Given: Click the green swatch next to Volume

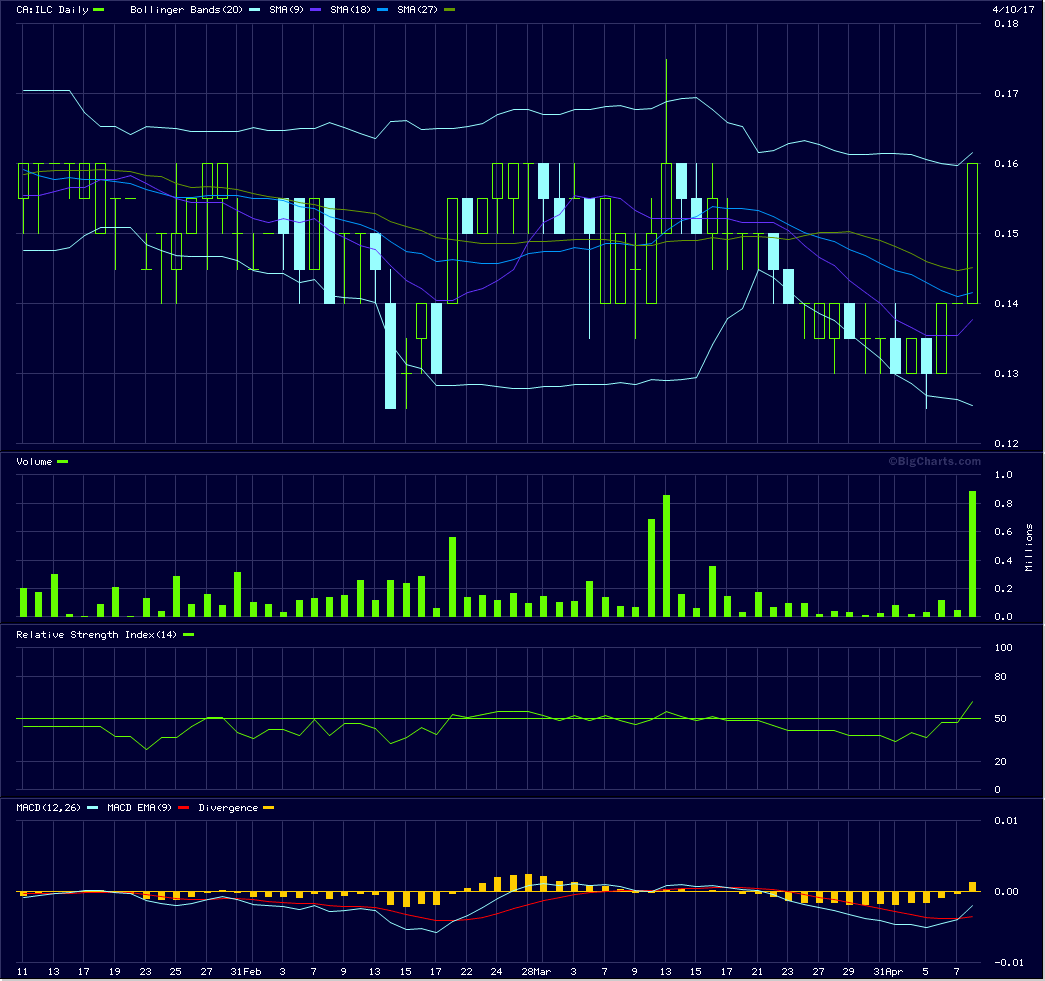Looking at the screenshot, I should pos(63,461).
